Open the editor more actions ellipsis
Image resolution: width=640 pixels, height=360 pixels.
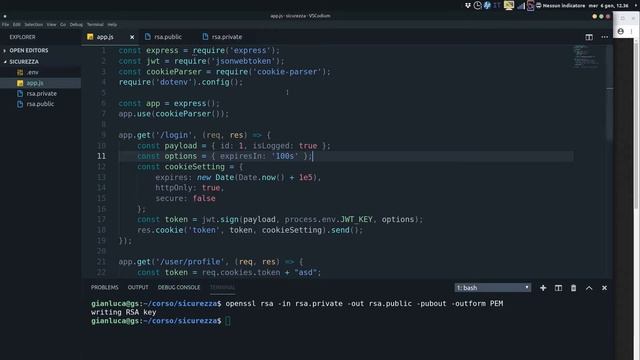click(x=604, y=37)
